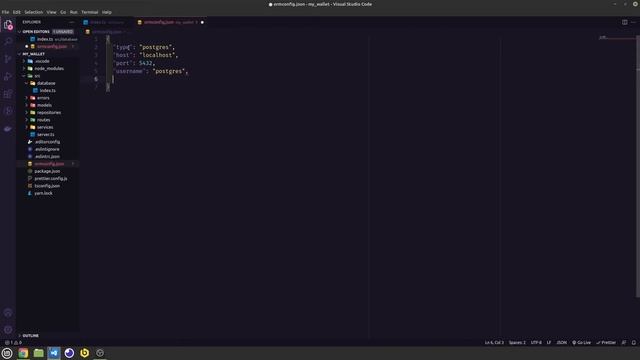Open the Selection menu

[x=33, y=12]
